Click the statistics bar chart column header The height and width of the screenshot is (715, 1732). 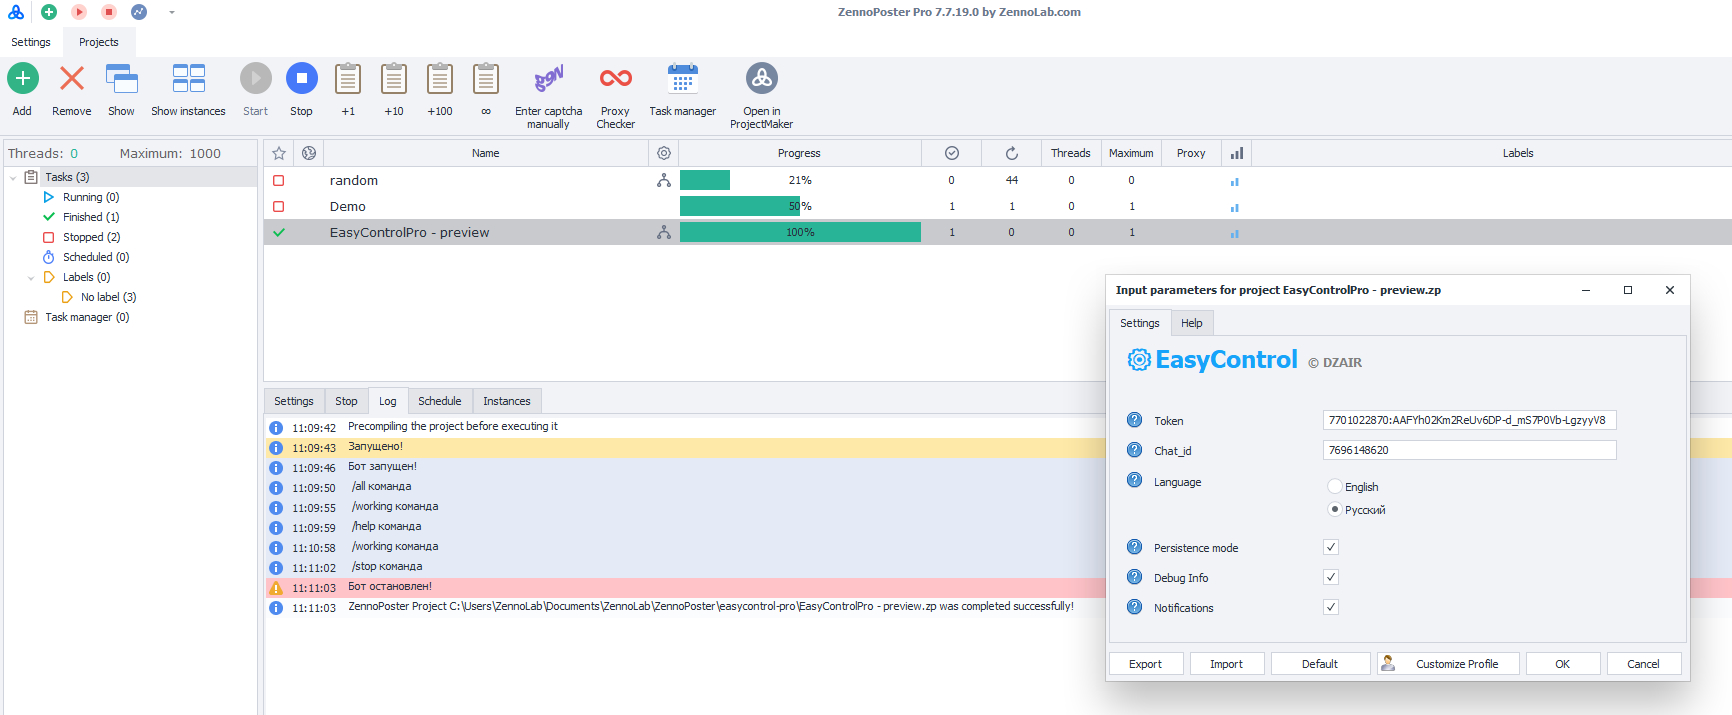tap(1237, 153)
